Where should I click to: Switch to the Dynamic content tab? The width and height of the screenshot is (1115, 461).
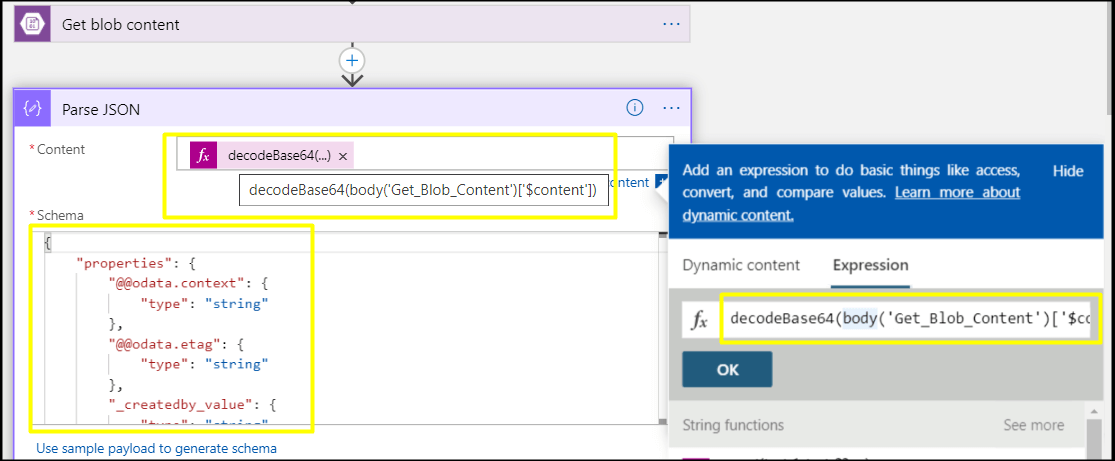(741, 265)
